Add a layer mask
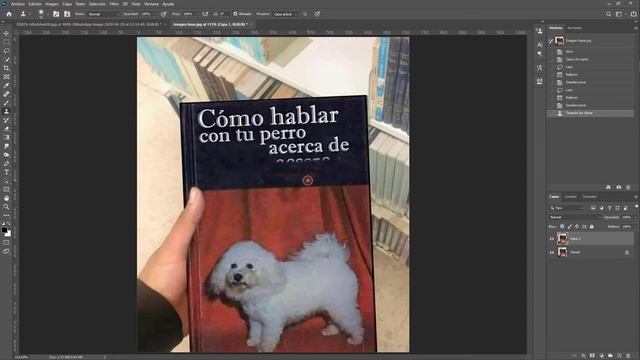This screenshot has width=640, height=360. 592,356
